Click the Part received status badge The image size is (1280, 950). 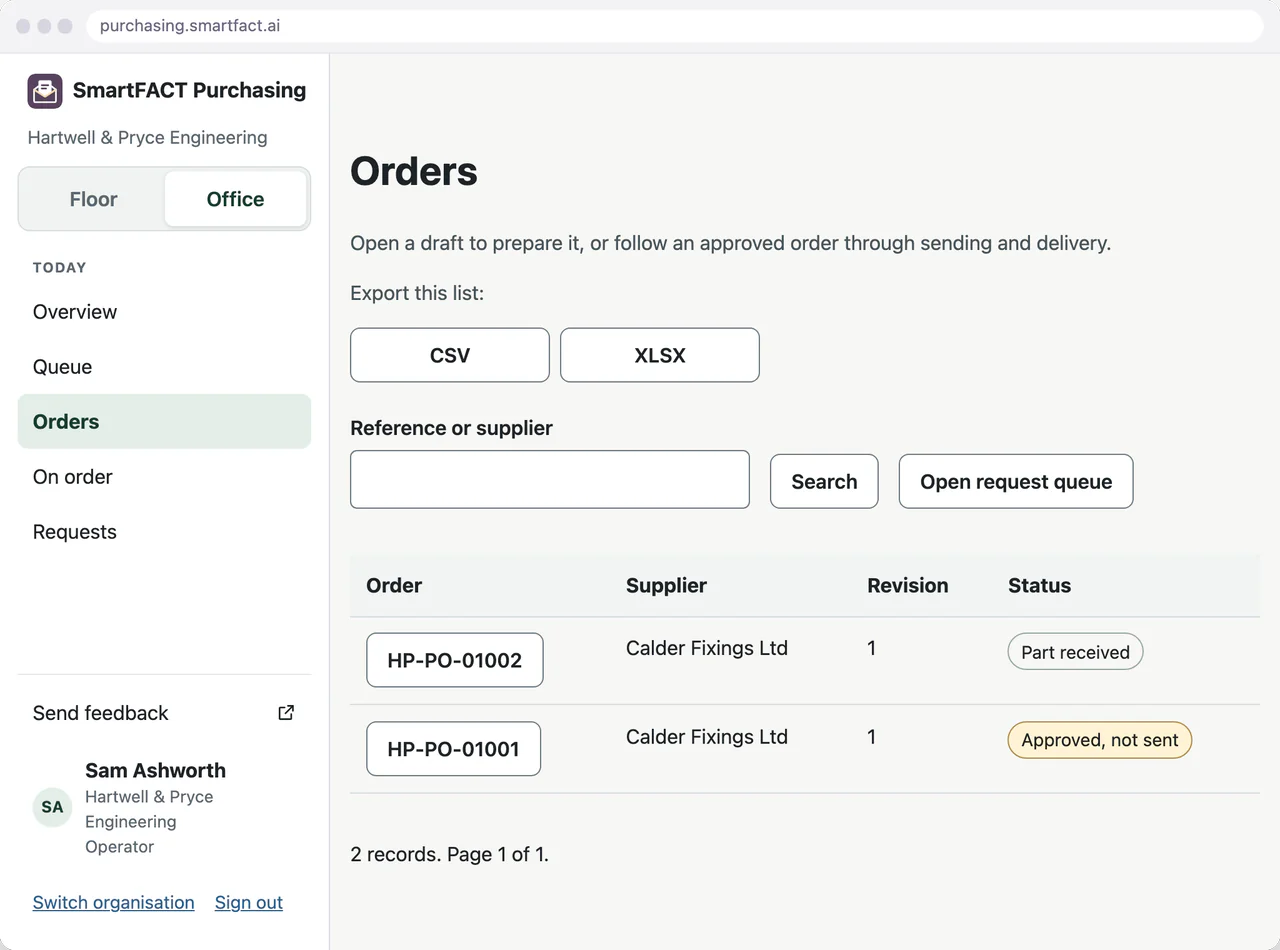(1075, 652)
